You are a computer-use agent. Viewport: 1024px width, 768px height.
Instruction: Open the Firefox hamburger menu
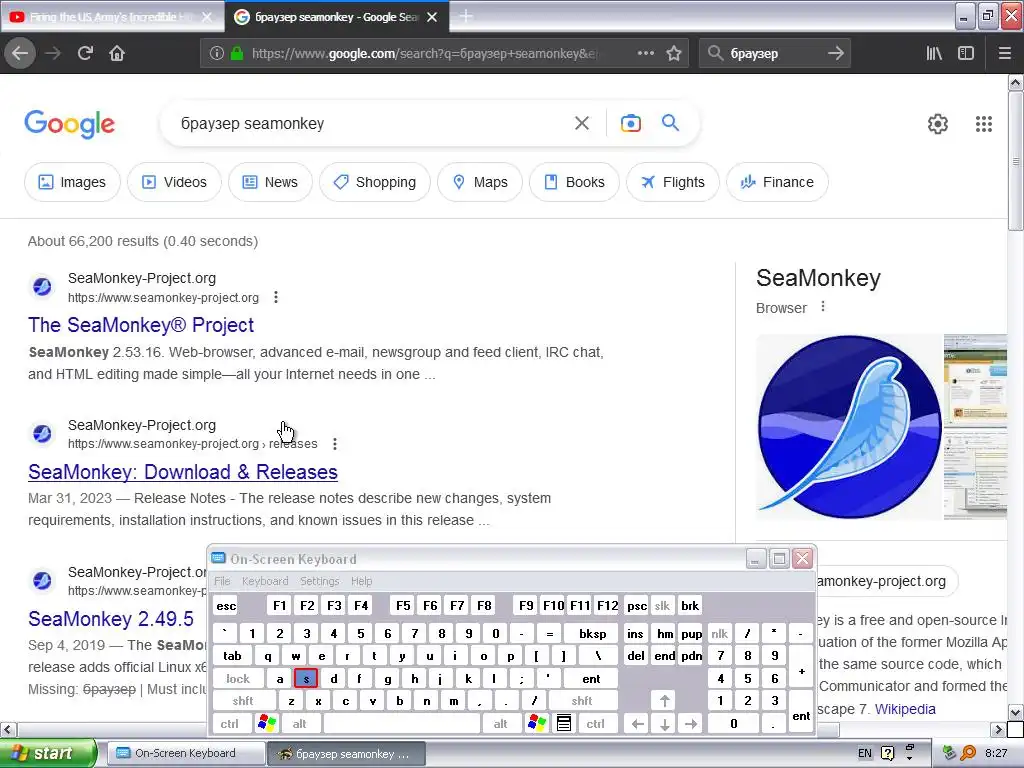click(1005, 53)
